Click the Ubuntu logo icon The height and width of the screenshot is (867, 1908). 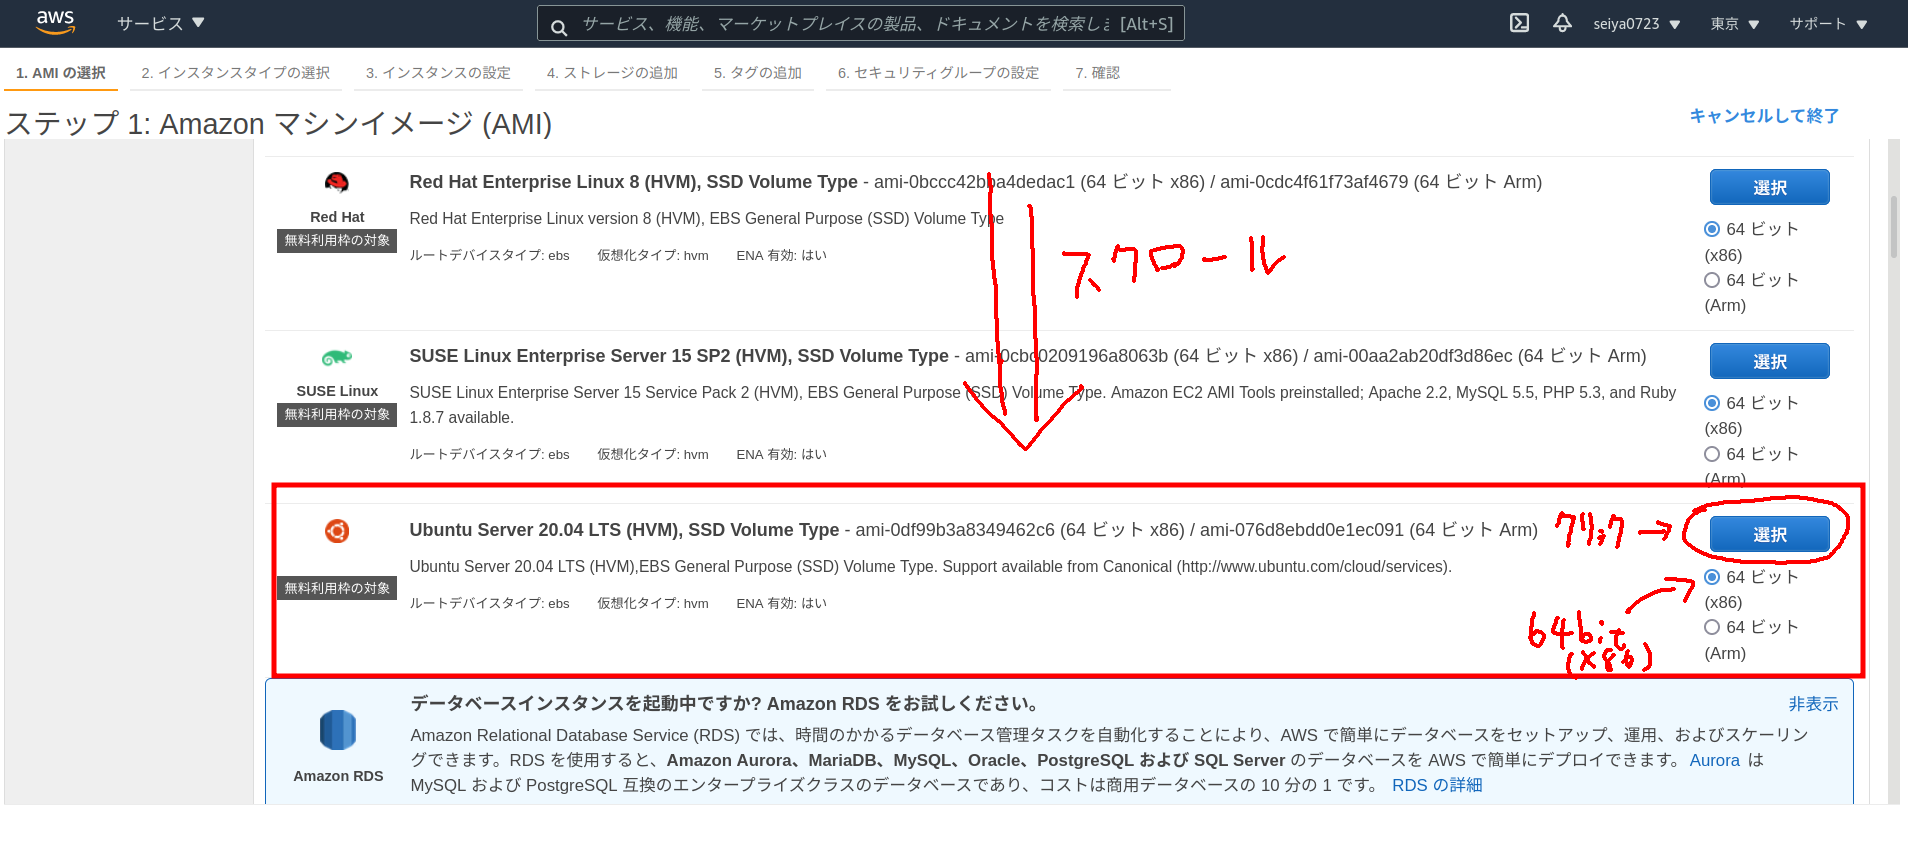click(337, 531)
